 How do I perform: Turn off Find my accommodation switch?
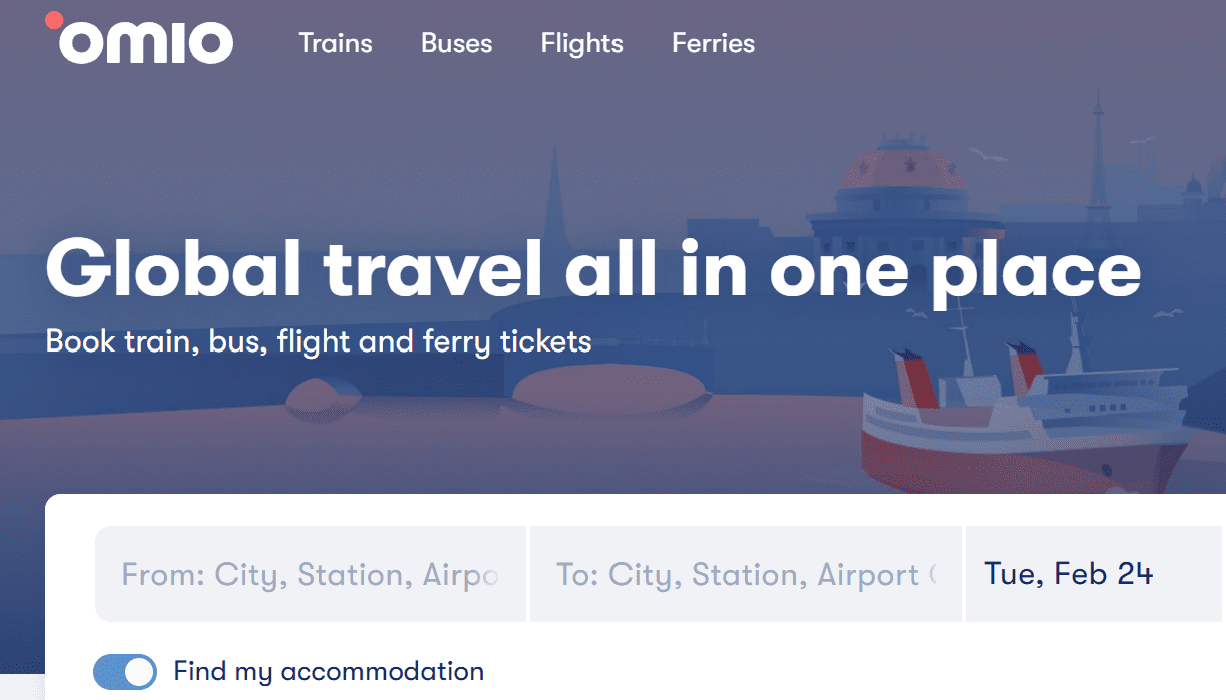125,672
